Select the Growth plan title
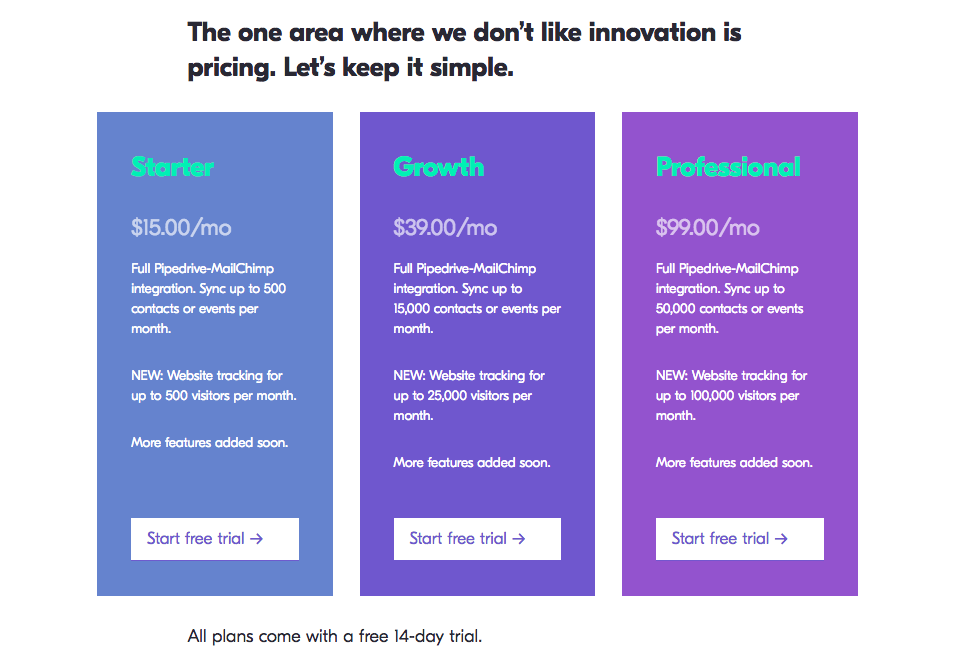Viewport: 954px width, 665px height. click(438, 167)
